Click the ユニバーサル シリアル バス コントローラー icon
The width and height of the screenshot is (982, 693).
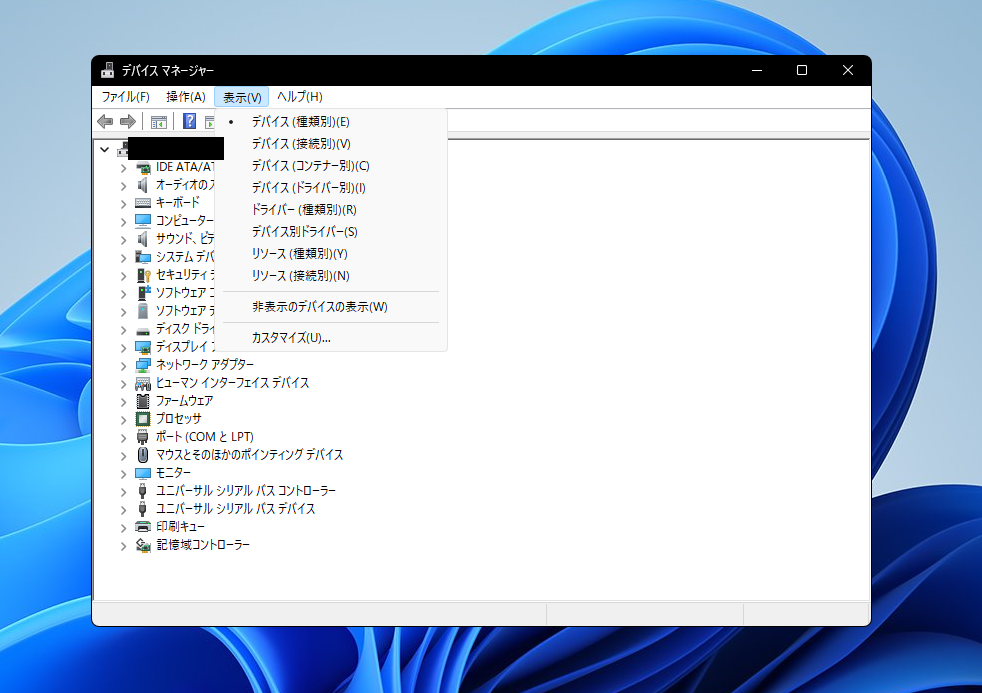coord(143,491)
